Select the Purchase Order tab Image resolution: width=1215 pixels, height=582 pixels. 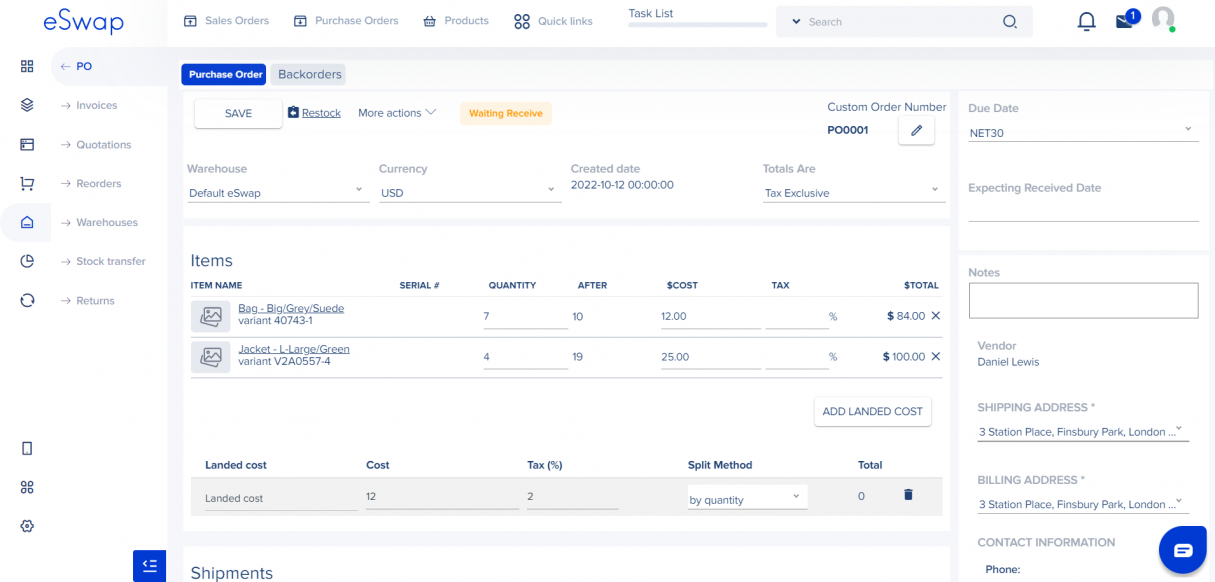[x=223, y=74]
